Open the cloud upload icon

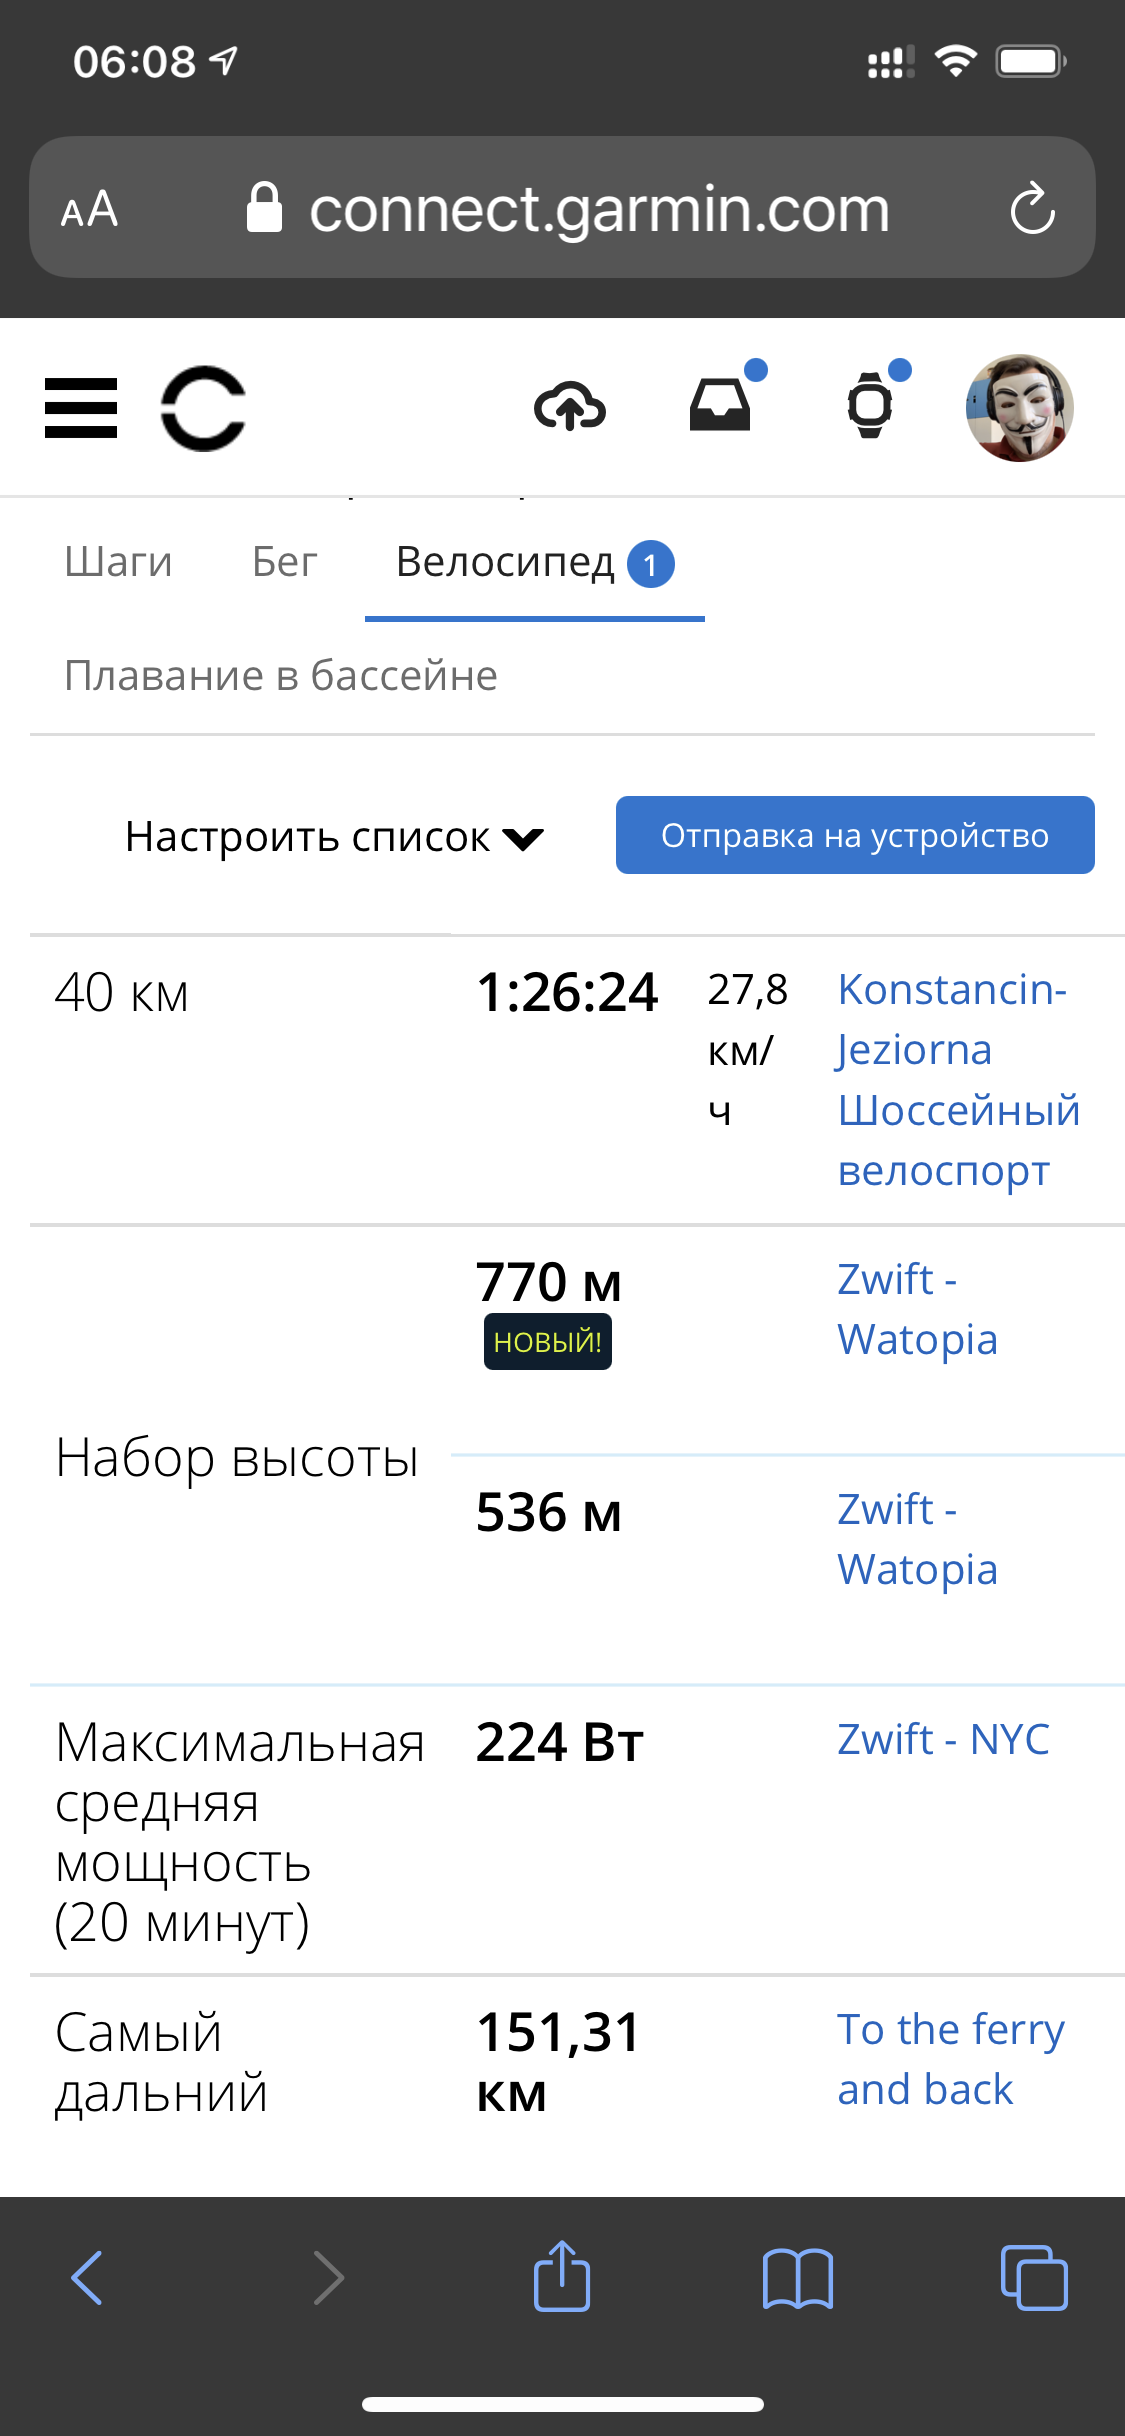click(570, 408)
